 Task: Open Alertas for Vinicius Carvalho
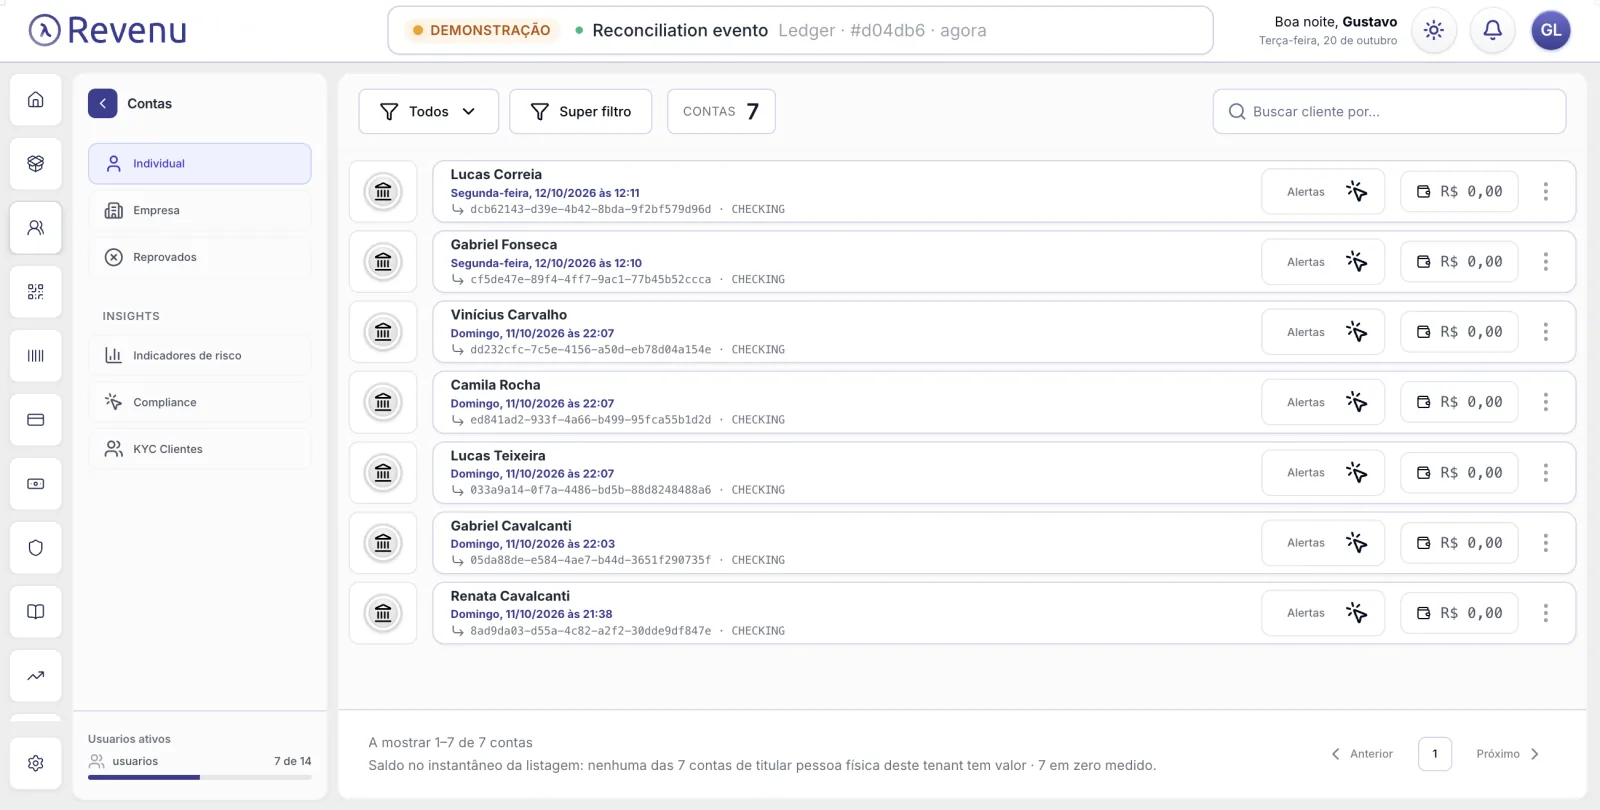coord(1323,332)
